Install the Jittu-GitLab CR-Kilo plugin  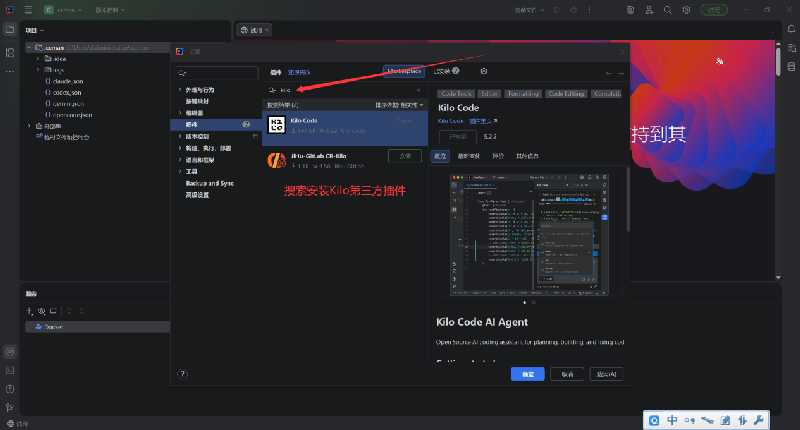404,156
